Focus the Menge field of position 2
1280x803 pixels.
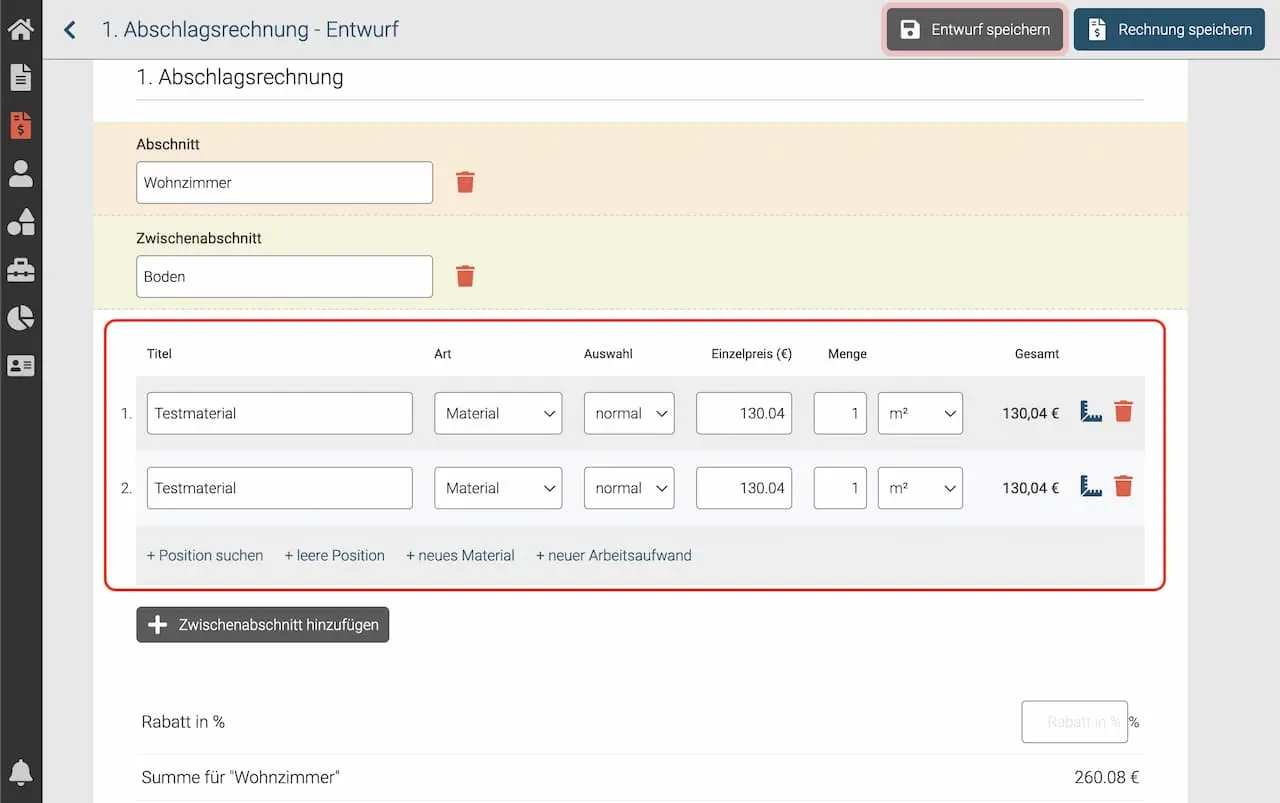click(840, 488)
